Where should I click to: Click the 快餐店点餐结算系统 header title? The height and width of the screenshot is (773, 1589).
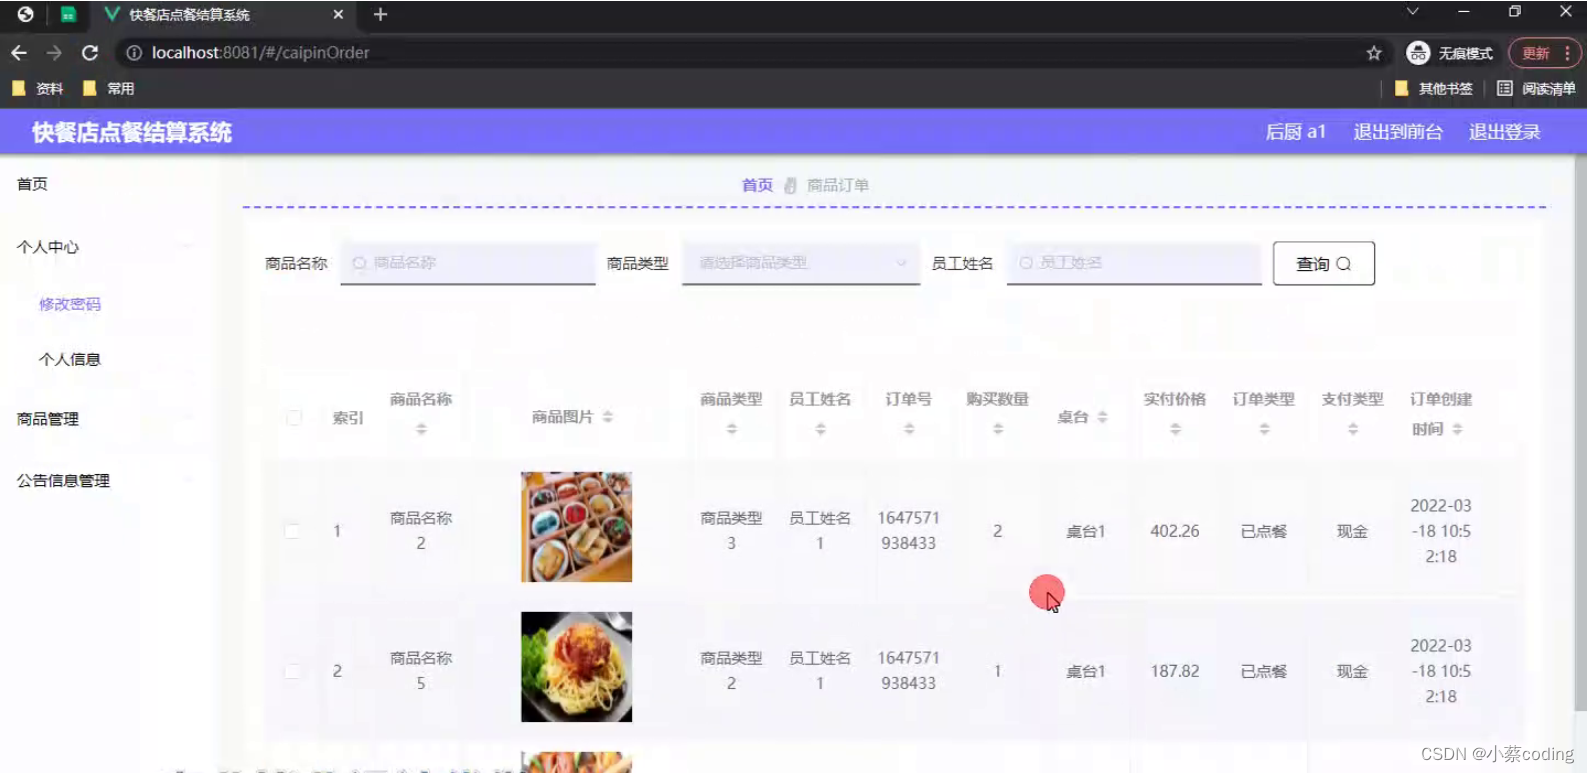[x=131, y=132]
